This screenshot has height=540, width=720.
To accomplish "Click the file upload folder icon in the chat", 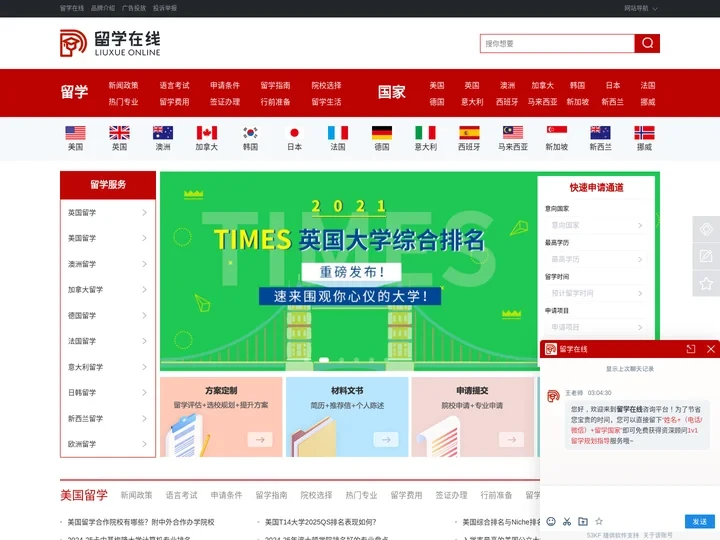I will pyautogui.click(x=583, y=521).
